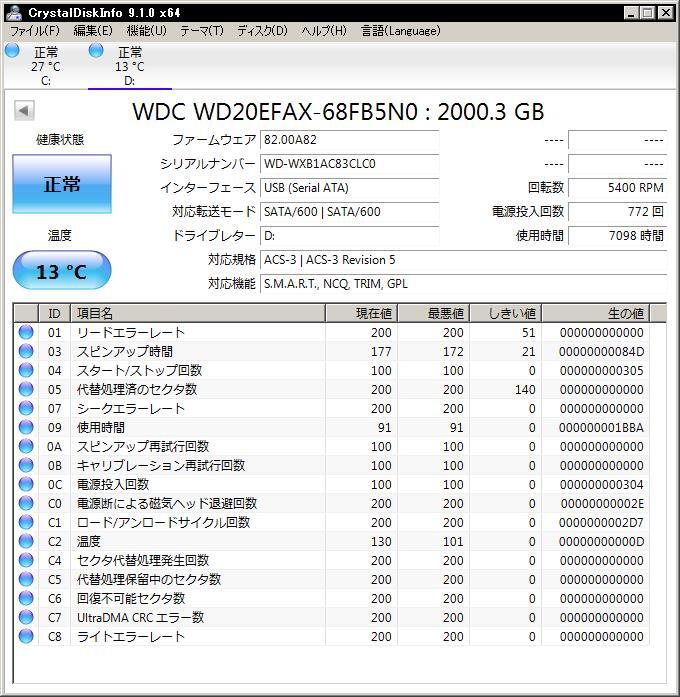
Task: Click raw value 00000000084D in row 03
Action: pyautogui.click(x=601, y=352)
